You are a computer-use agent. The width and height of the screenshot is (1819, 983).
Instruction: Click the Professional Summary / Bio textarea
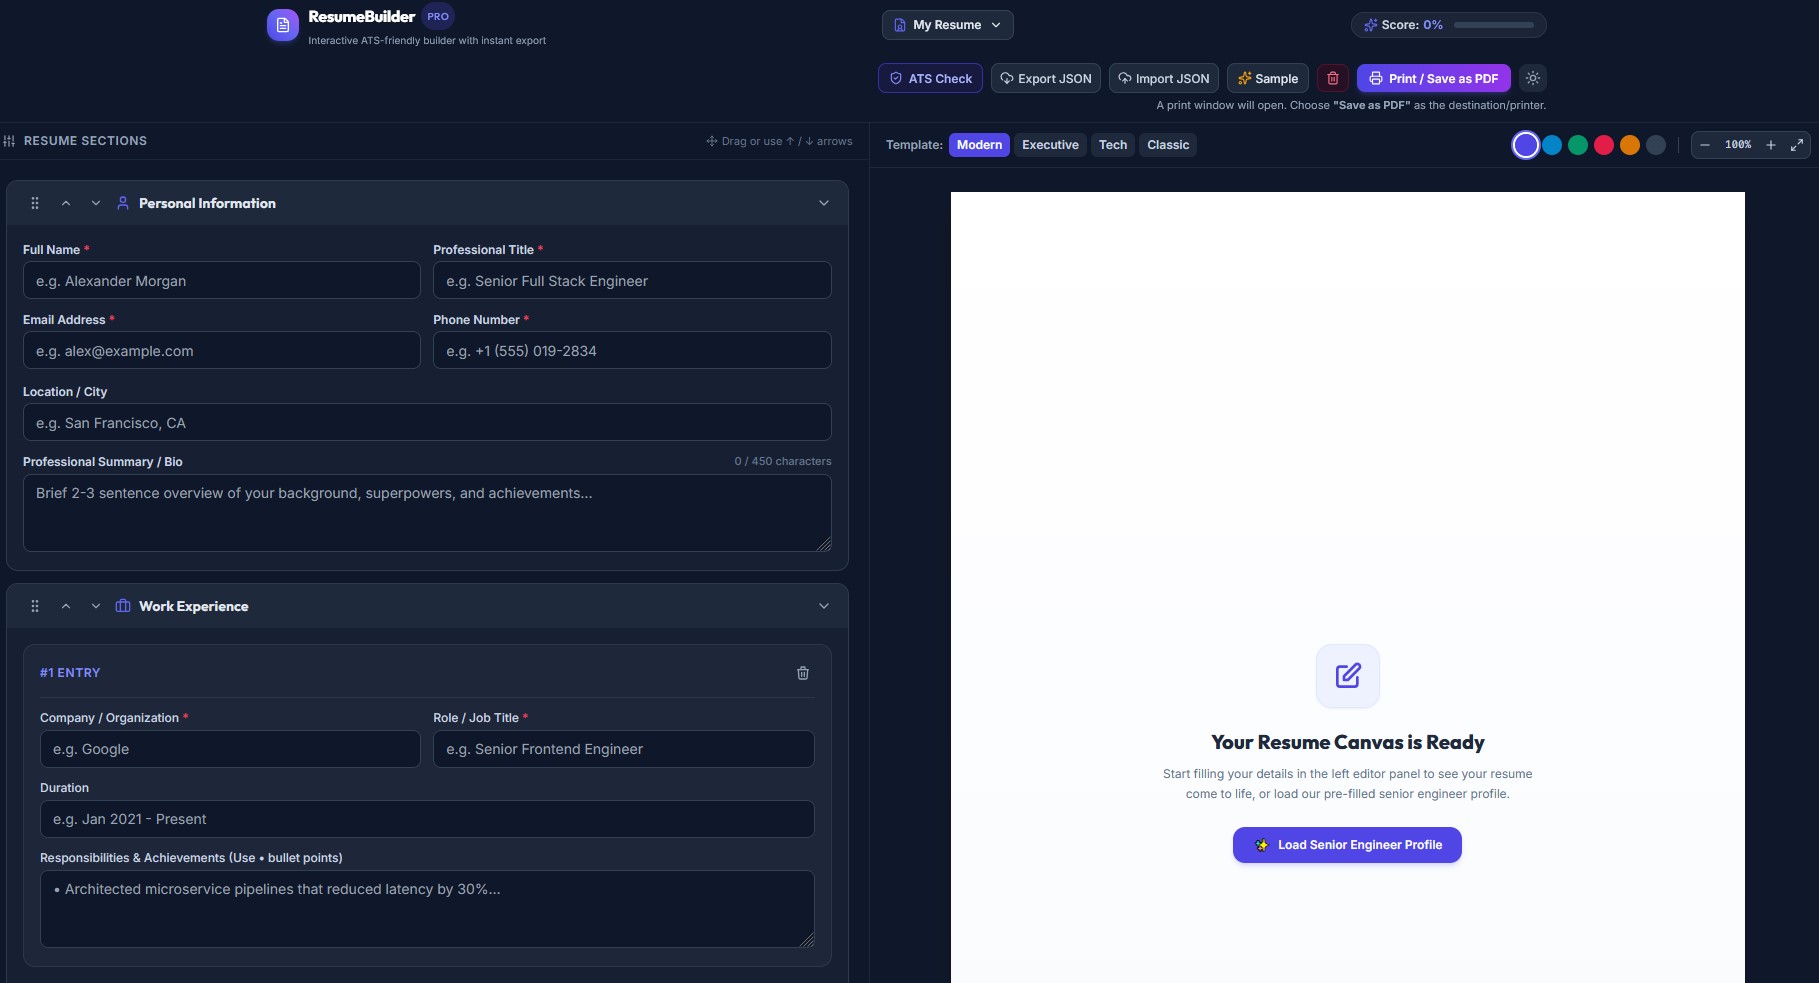coord(427,513)
